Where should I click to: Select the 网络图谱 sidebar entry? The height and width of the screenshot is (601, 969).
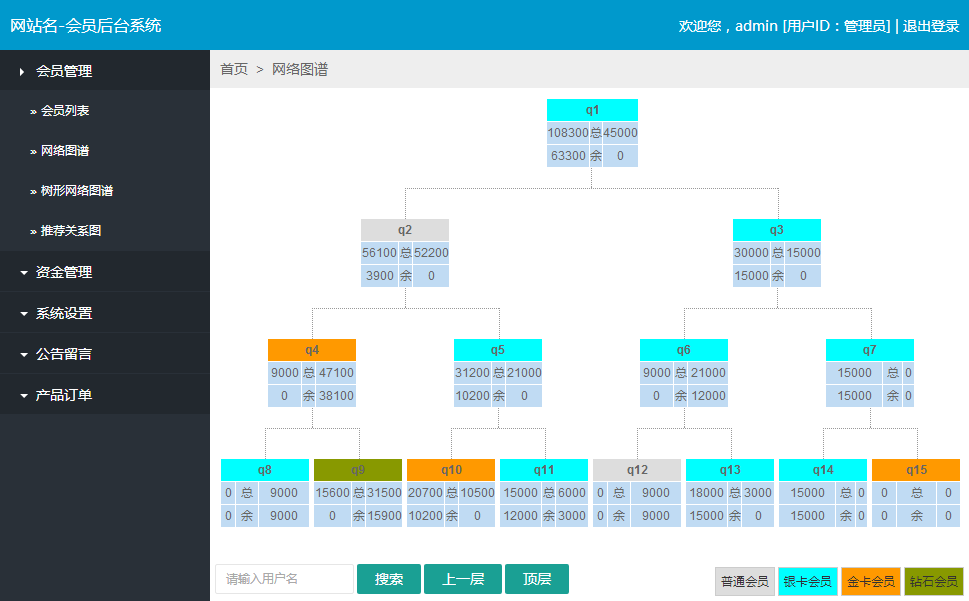65,151
